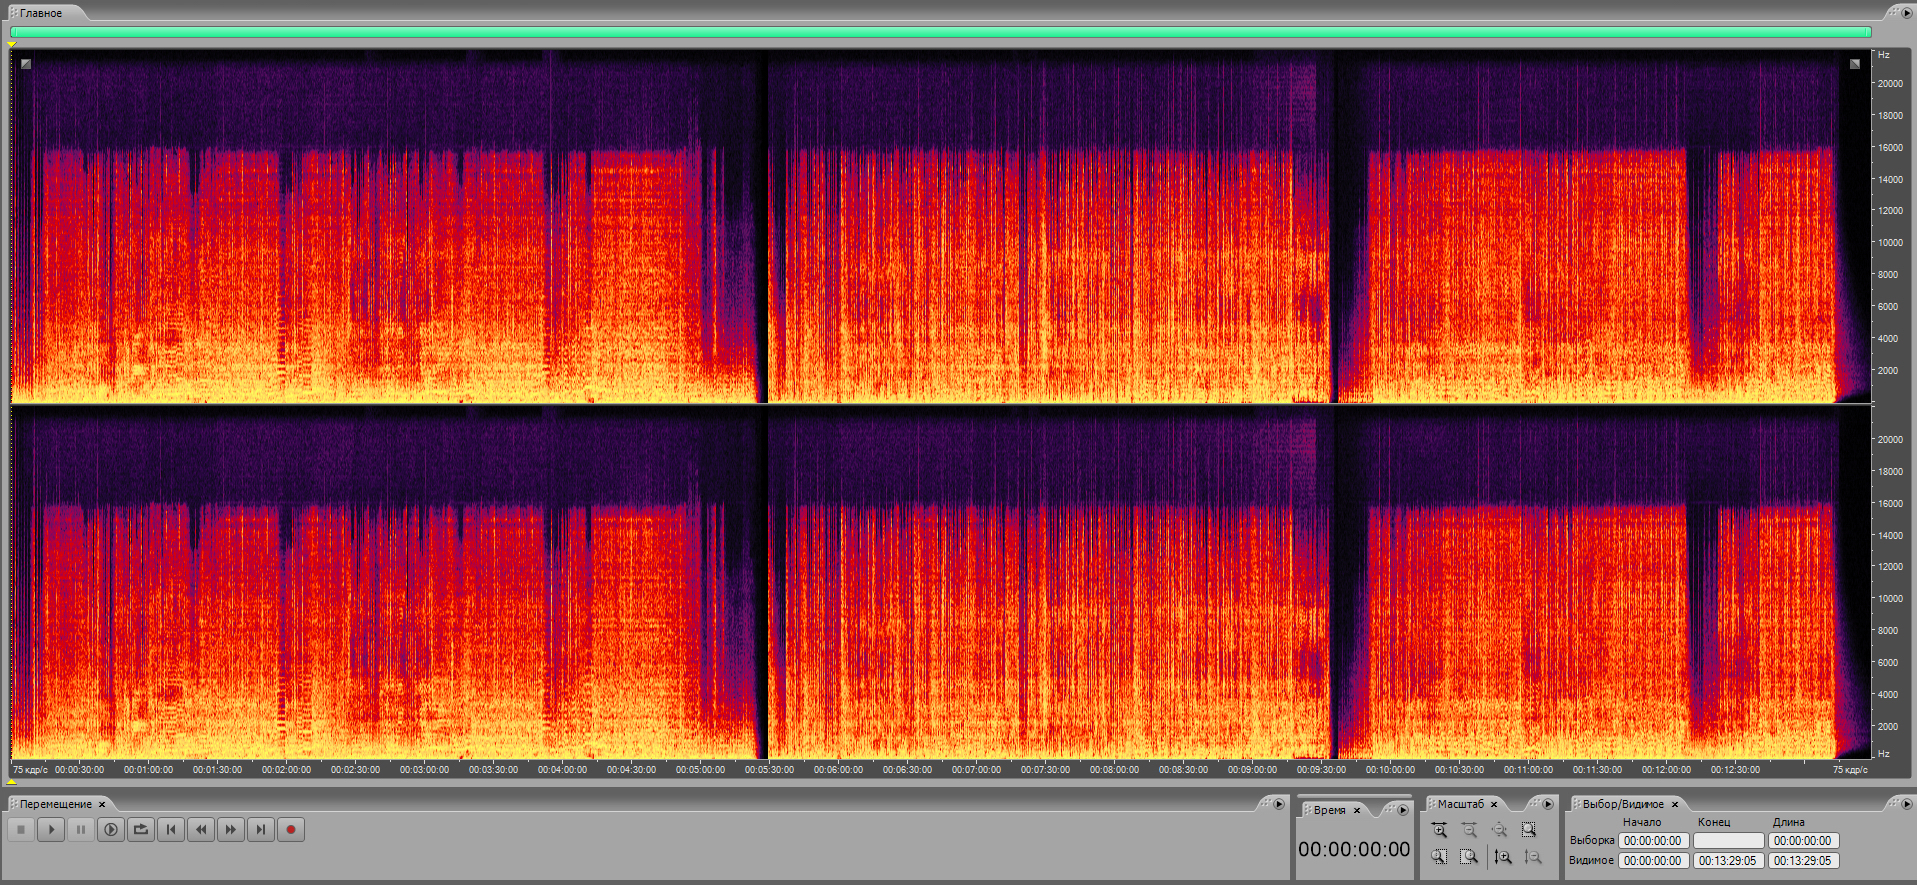1917x885 pixels.
Task: Jump to the end of the track
Action: (261, 829)
